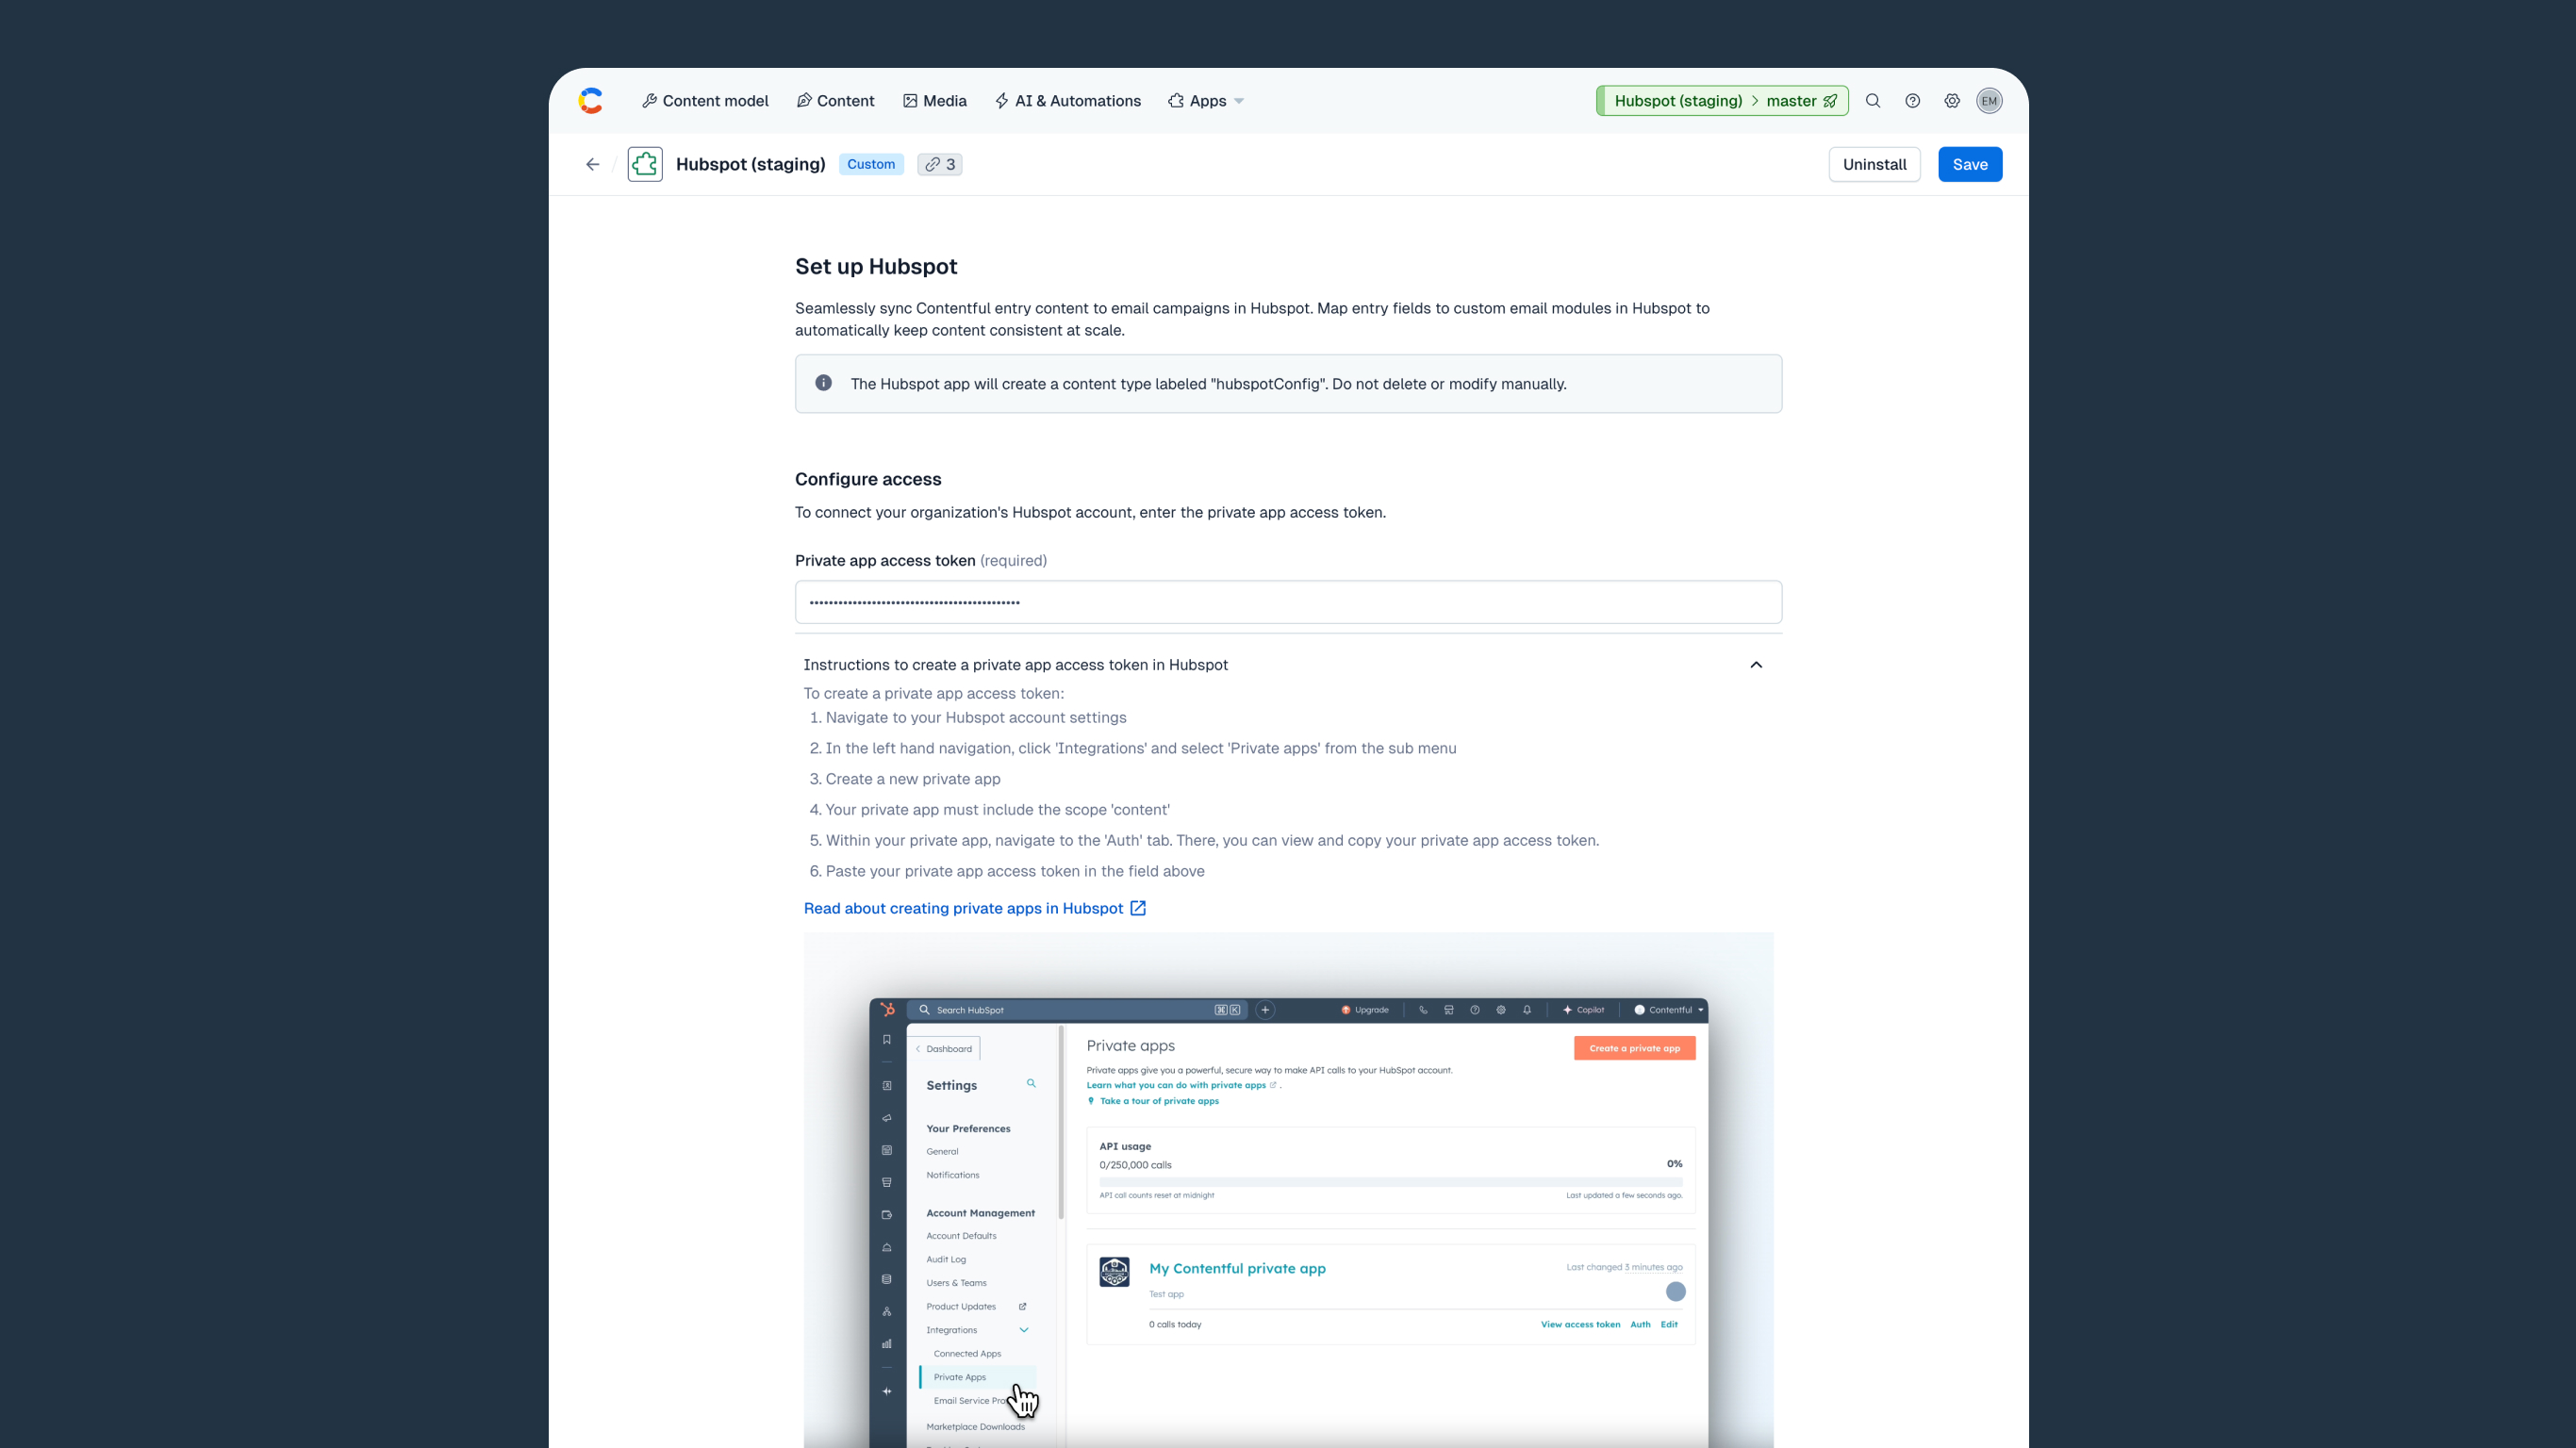Open AI & Automations

coord(1067,101)
